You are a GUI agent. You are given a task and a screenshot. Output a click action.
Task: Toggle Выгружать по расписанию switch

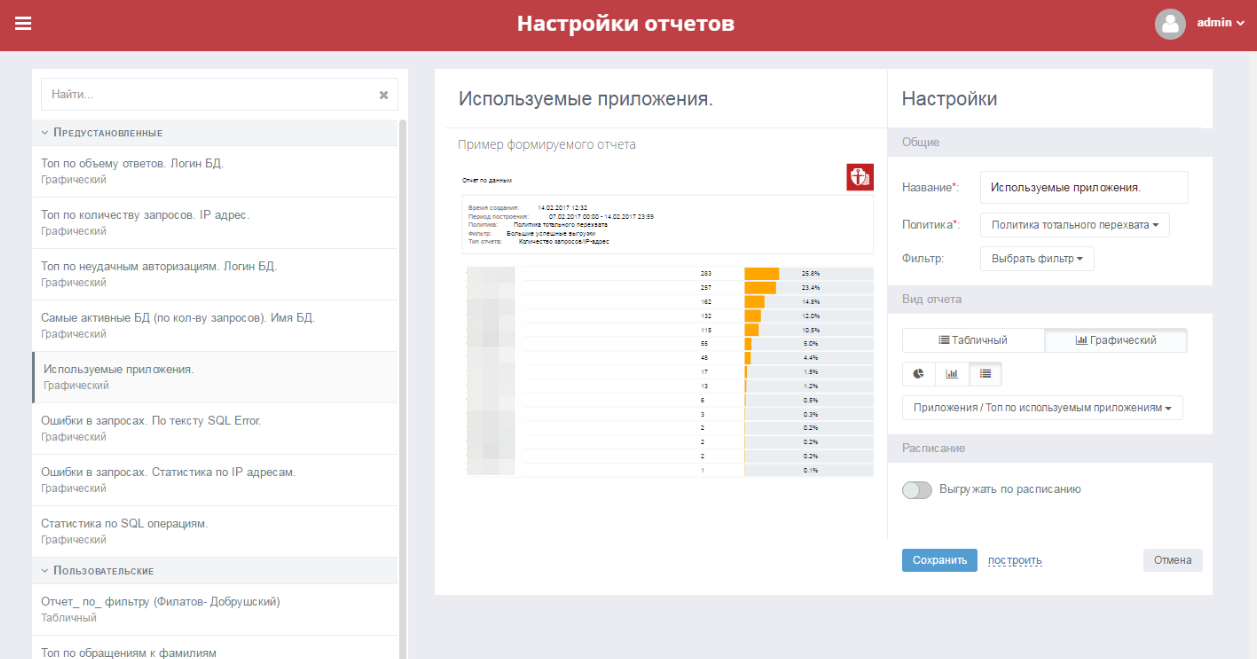(x=917, y=490)
